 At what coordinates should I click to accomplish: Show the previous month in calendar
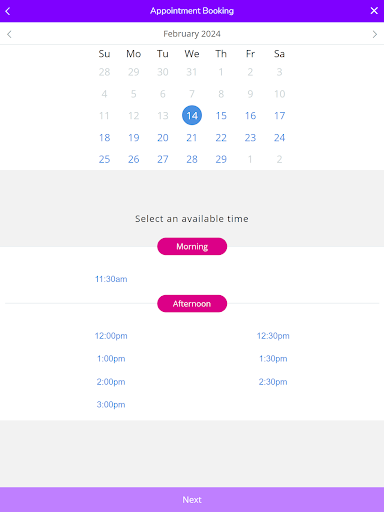pyautogui.click(x=9, y=34)
